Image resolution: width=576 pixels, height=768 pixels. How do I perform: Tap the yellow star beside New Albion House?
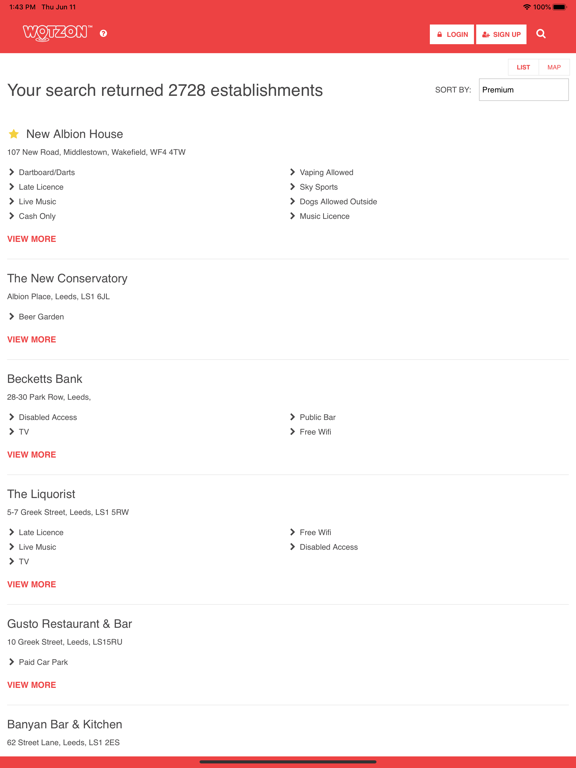click(x=14, y=134)
